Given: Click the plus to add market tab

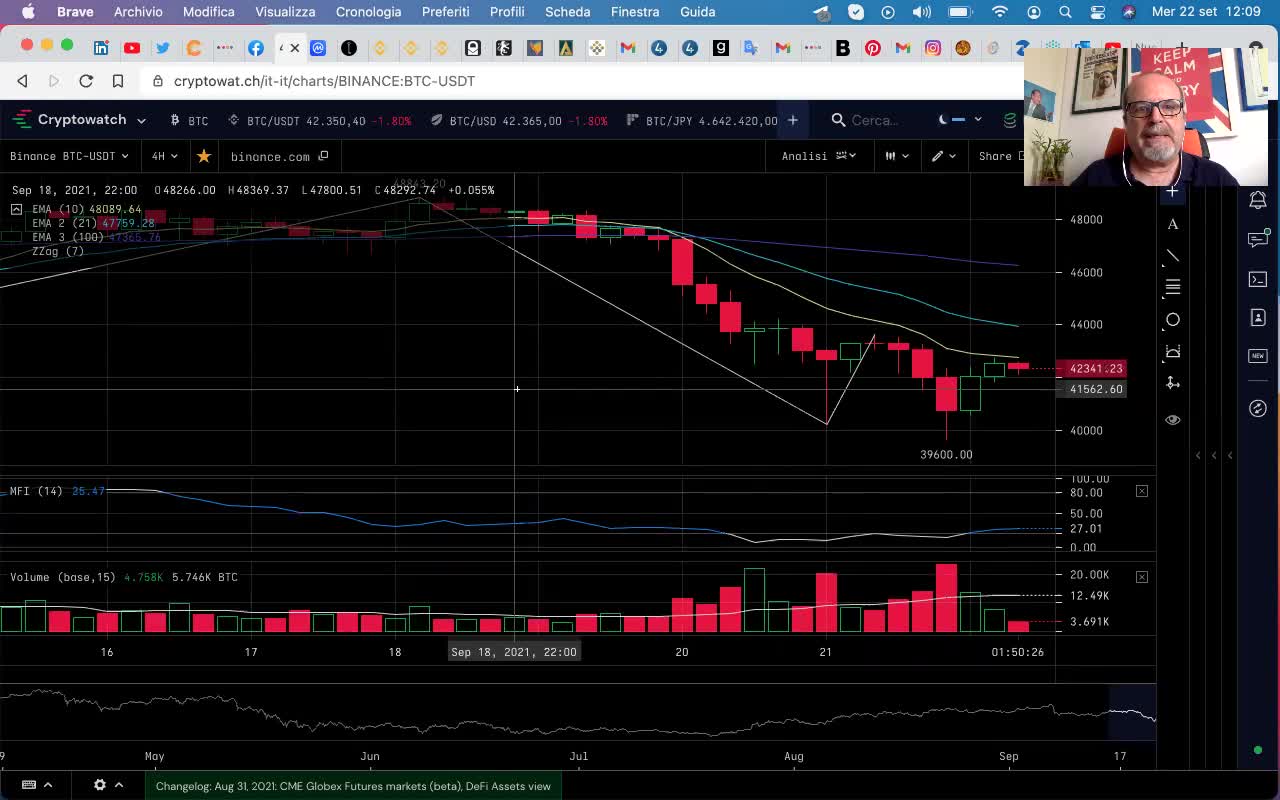Looking at the screenshot, I should 792,120.
